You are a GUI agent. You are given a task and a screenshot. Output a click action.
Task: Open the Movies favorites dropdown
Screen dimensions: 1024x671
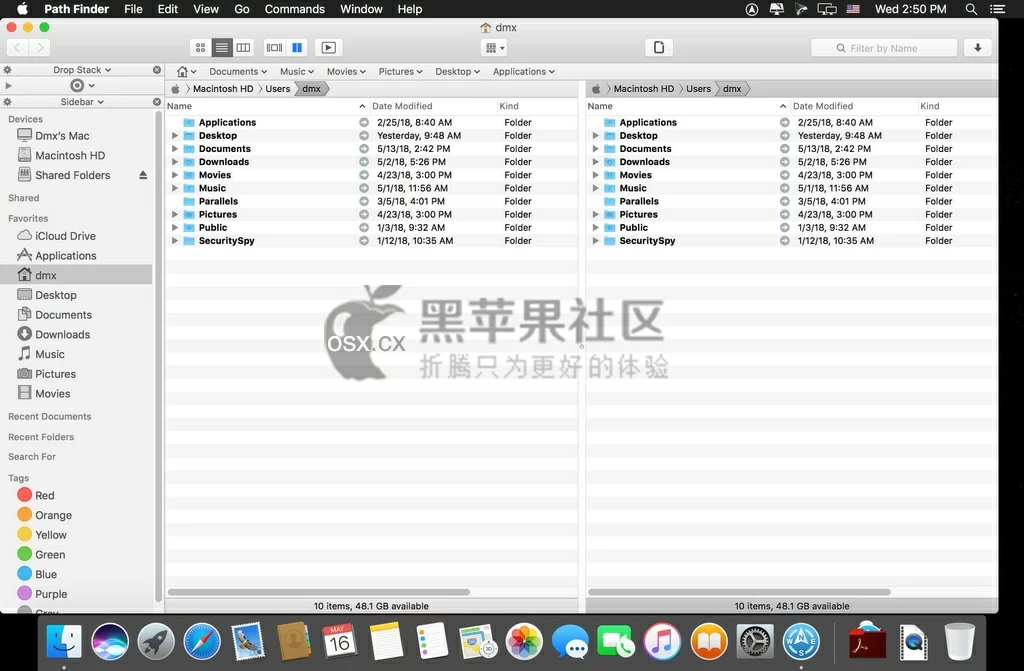(x=346, y=71)
